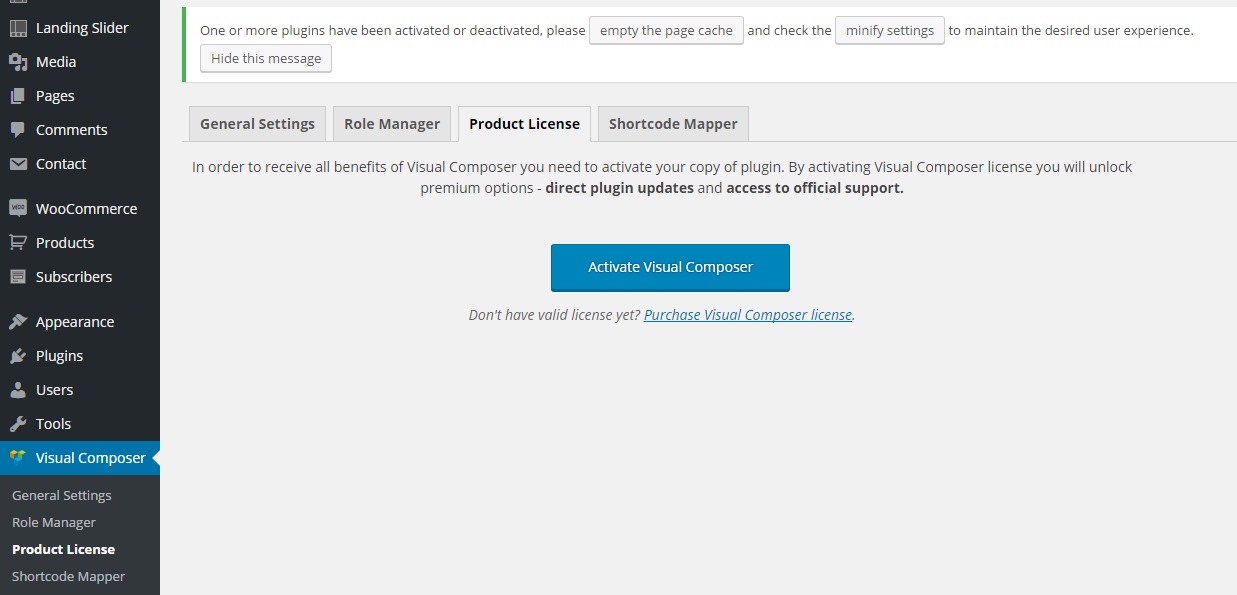Click the minify settings button

click(890, 30)
